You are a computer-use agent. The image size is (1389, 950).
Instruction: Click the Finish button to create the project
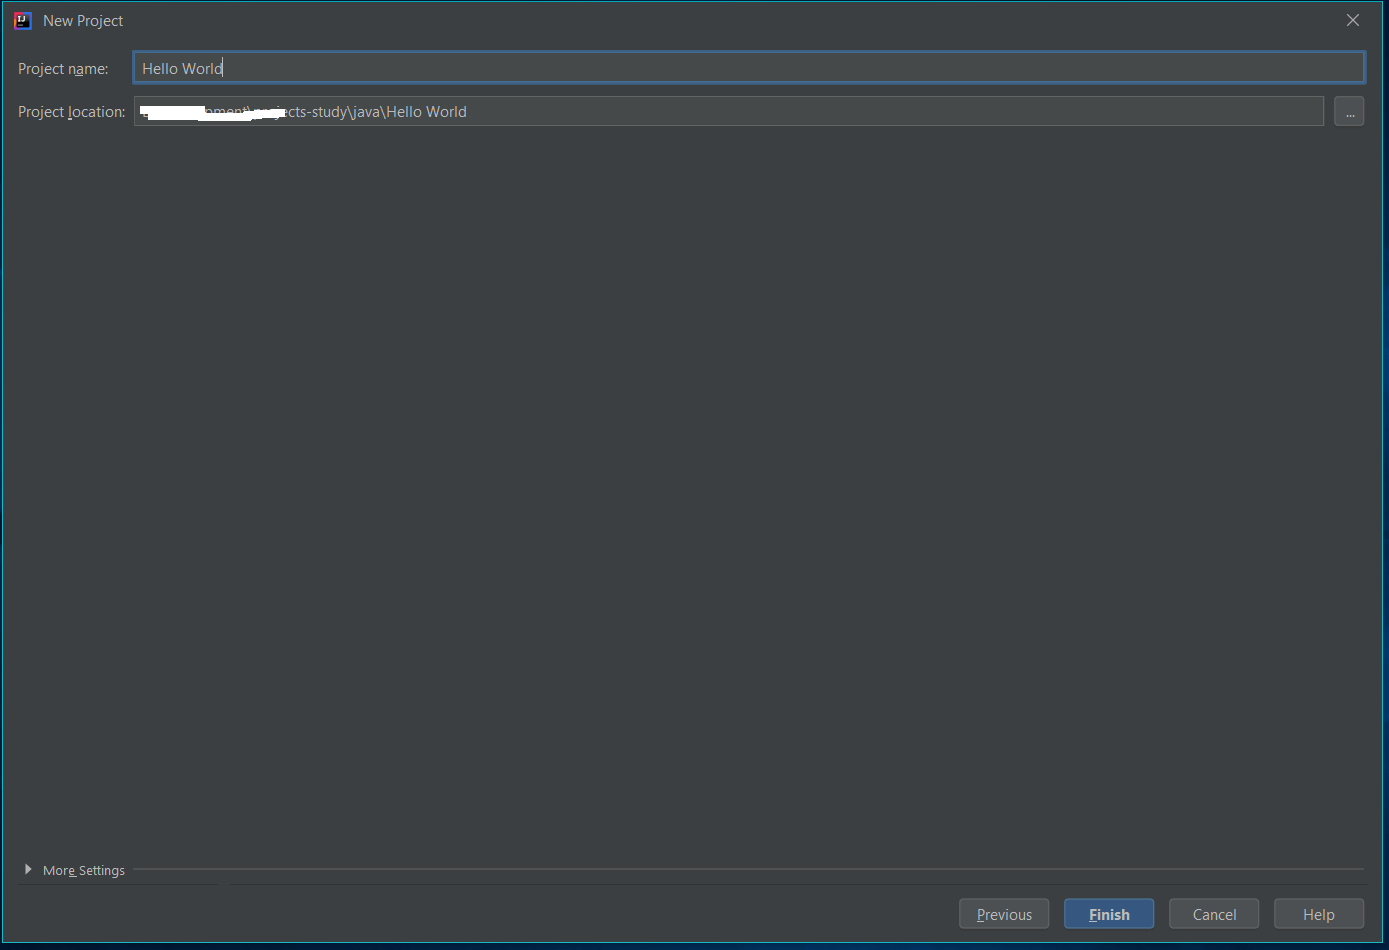click(1108, 913)
